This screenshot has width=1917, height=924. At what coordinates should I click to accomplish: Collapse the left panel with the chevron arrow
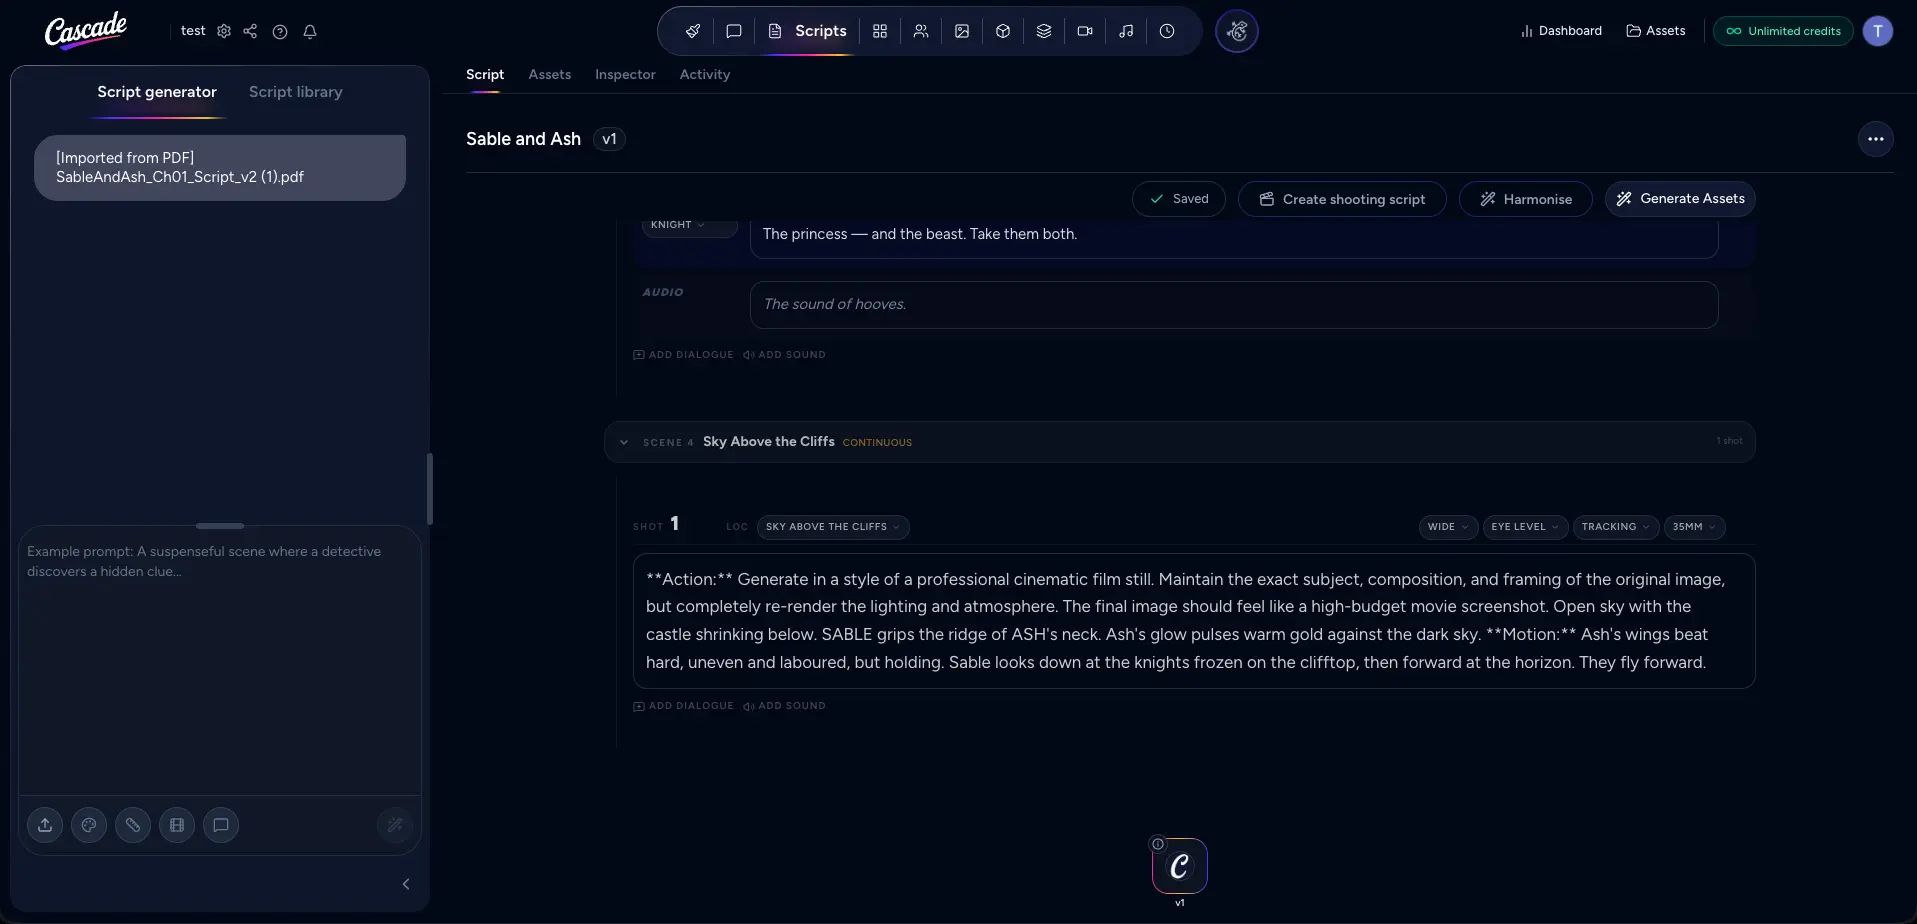[406, 884]
